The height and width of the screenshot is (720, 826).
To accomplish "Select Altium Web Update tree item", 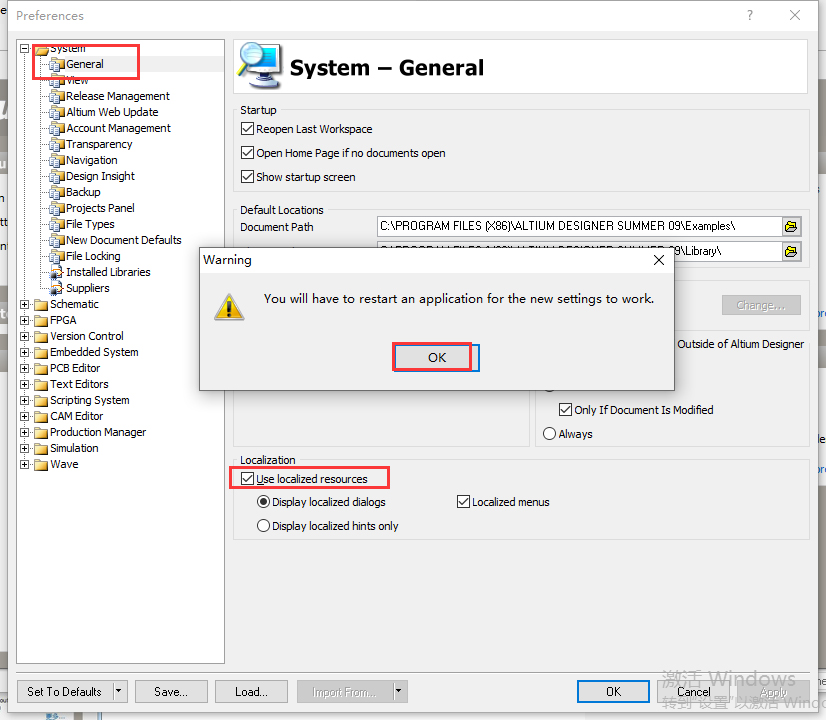I will (112, 112).
